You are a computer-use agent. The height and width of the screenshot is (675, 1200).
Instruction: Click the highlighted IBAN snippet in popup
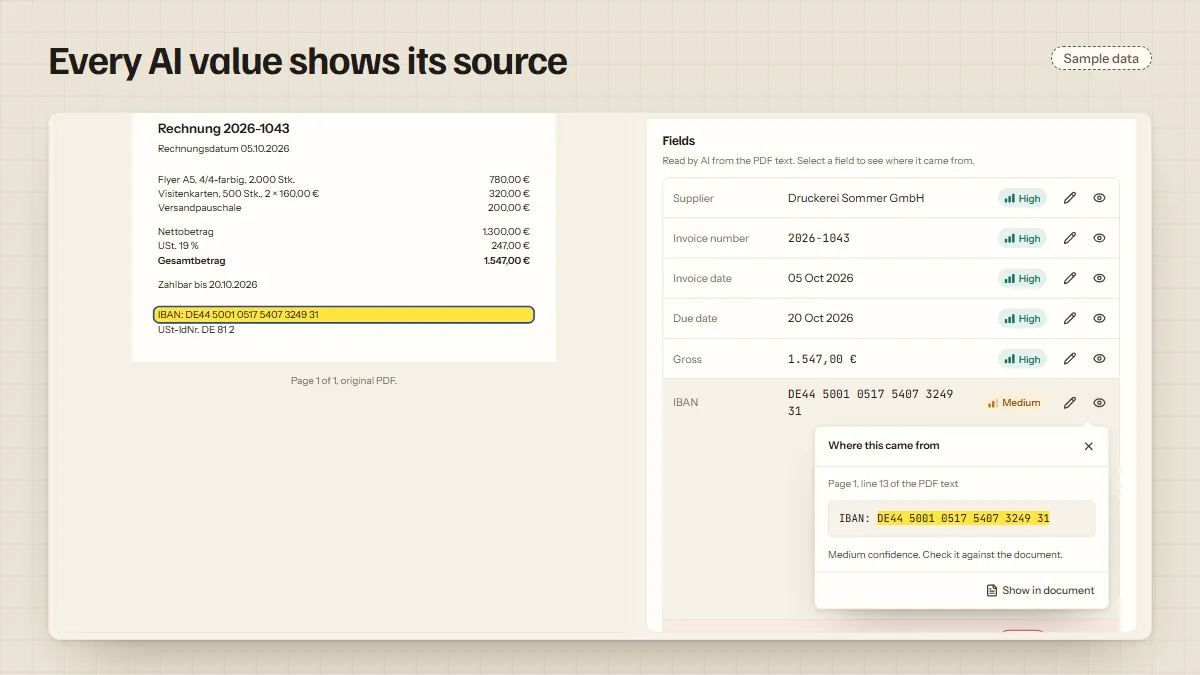coord(963,518)
